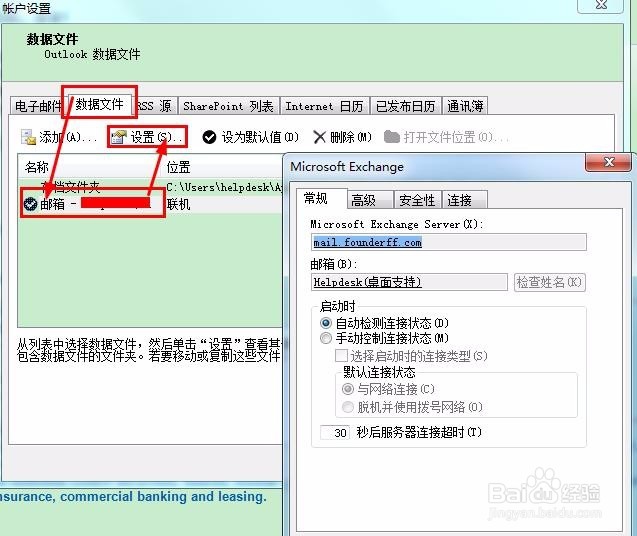
Task: Click the 打开文件位置 label
Action: [x=456, y=137]
